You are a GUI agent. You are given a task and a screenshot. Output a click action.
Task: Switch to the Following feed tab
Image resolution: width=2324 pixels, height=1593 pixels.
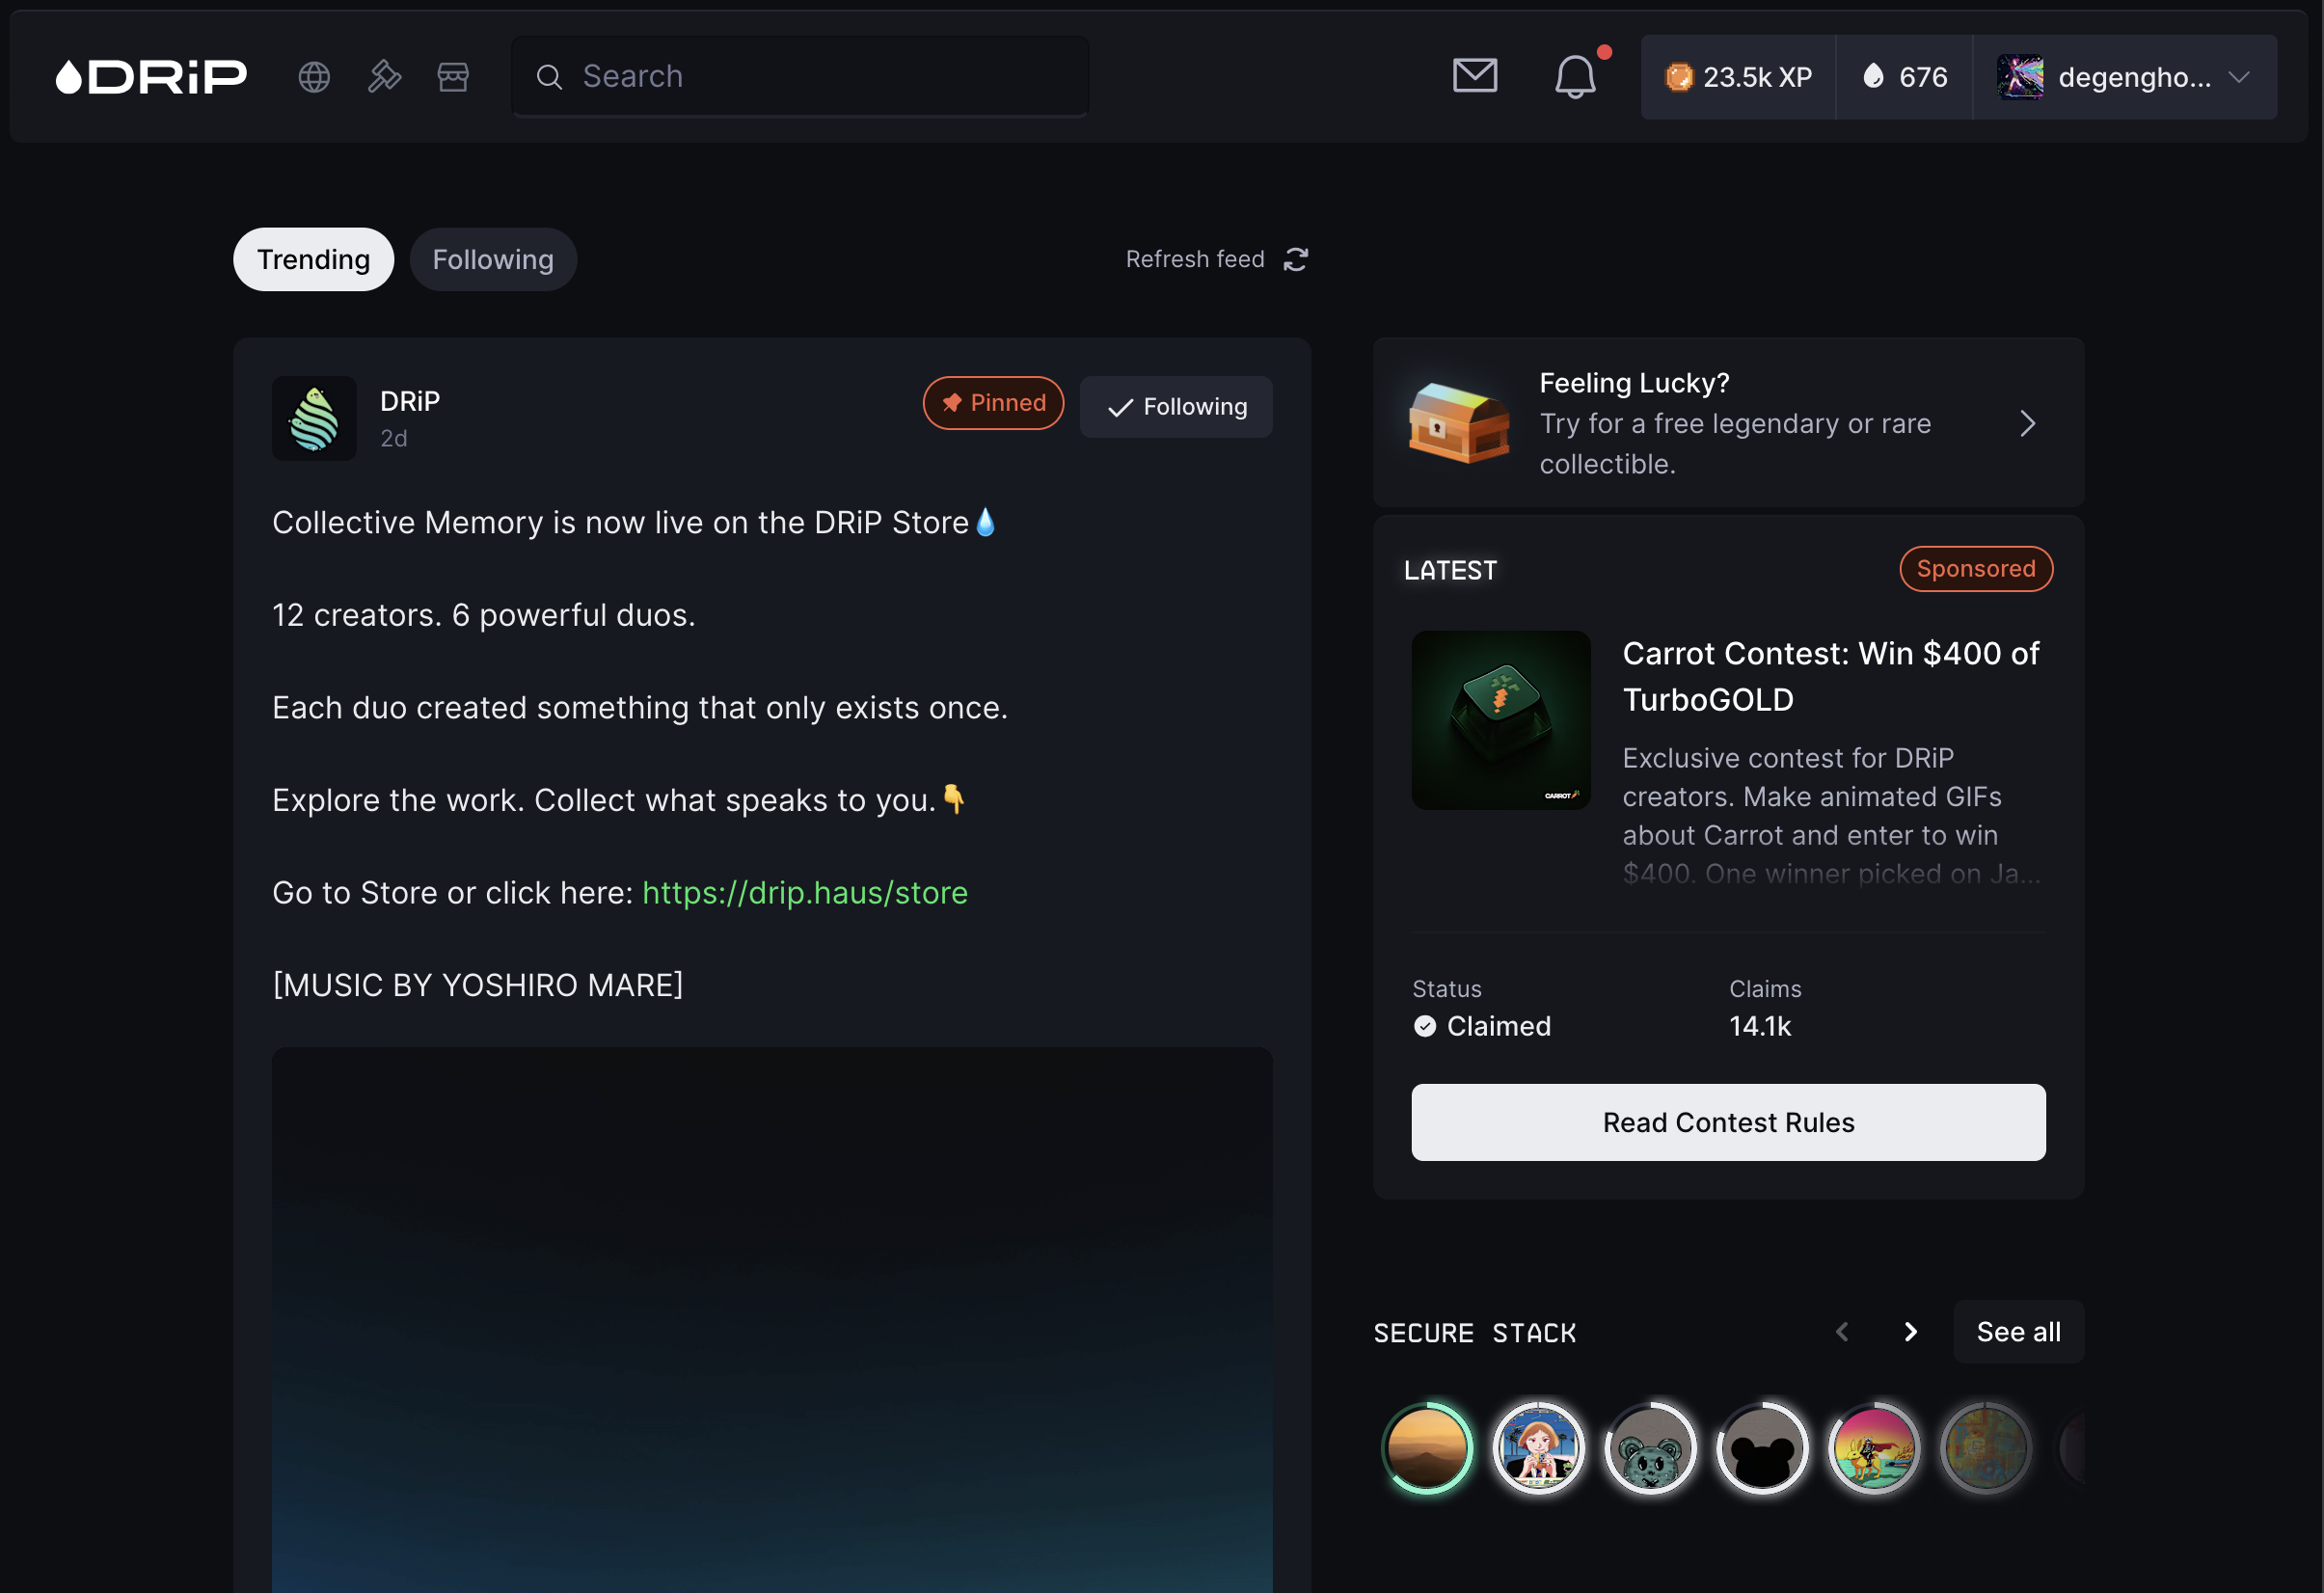tap(493, 259)
